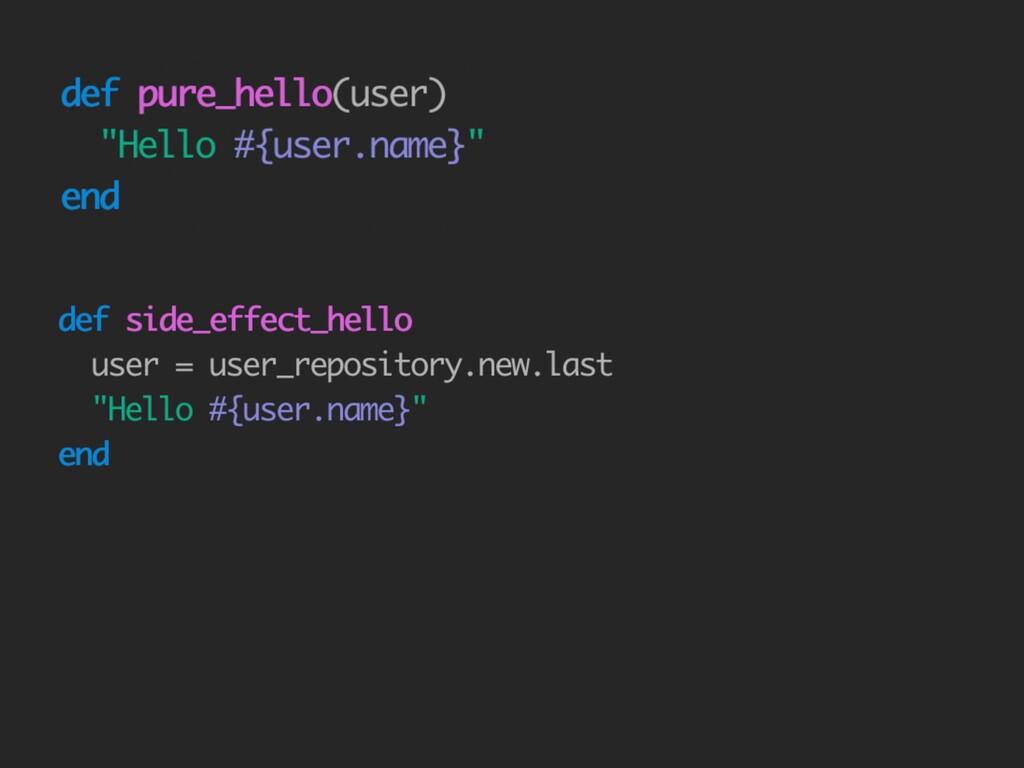Select the side_effect_hello method name
This screenshot has height=768, width=1024.
tap(268, 321)
